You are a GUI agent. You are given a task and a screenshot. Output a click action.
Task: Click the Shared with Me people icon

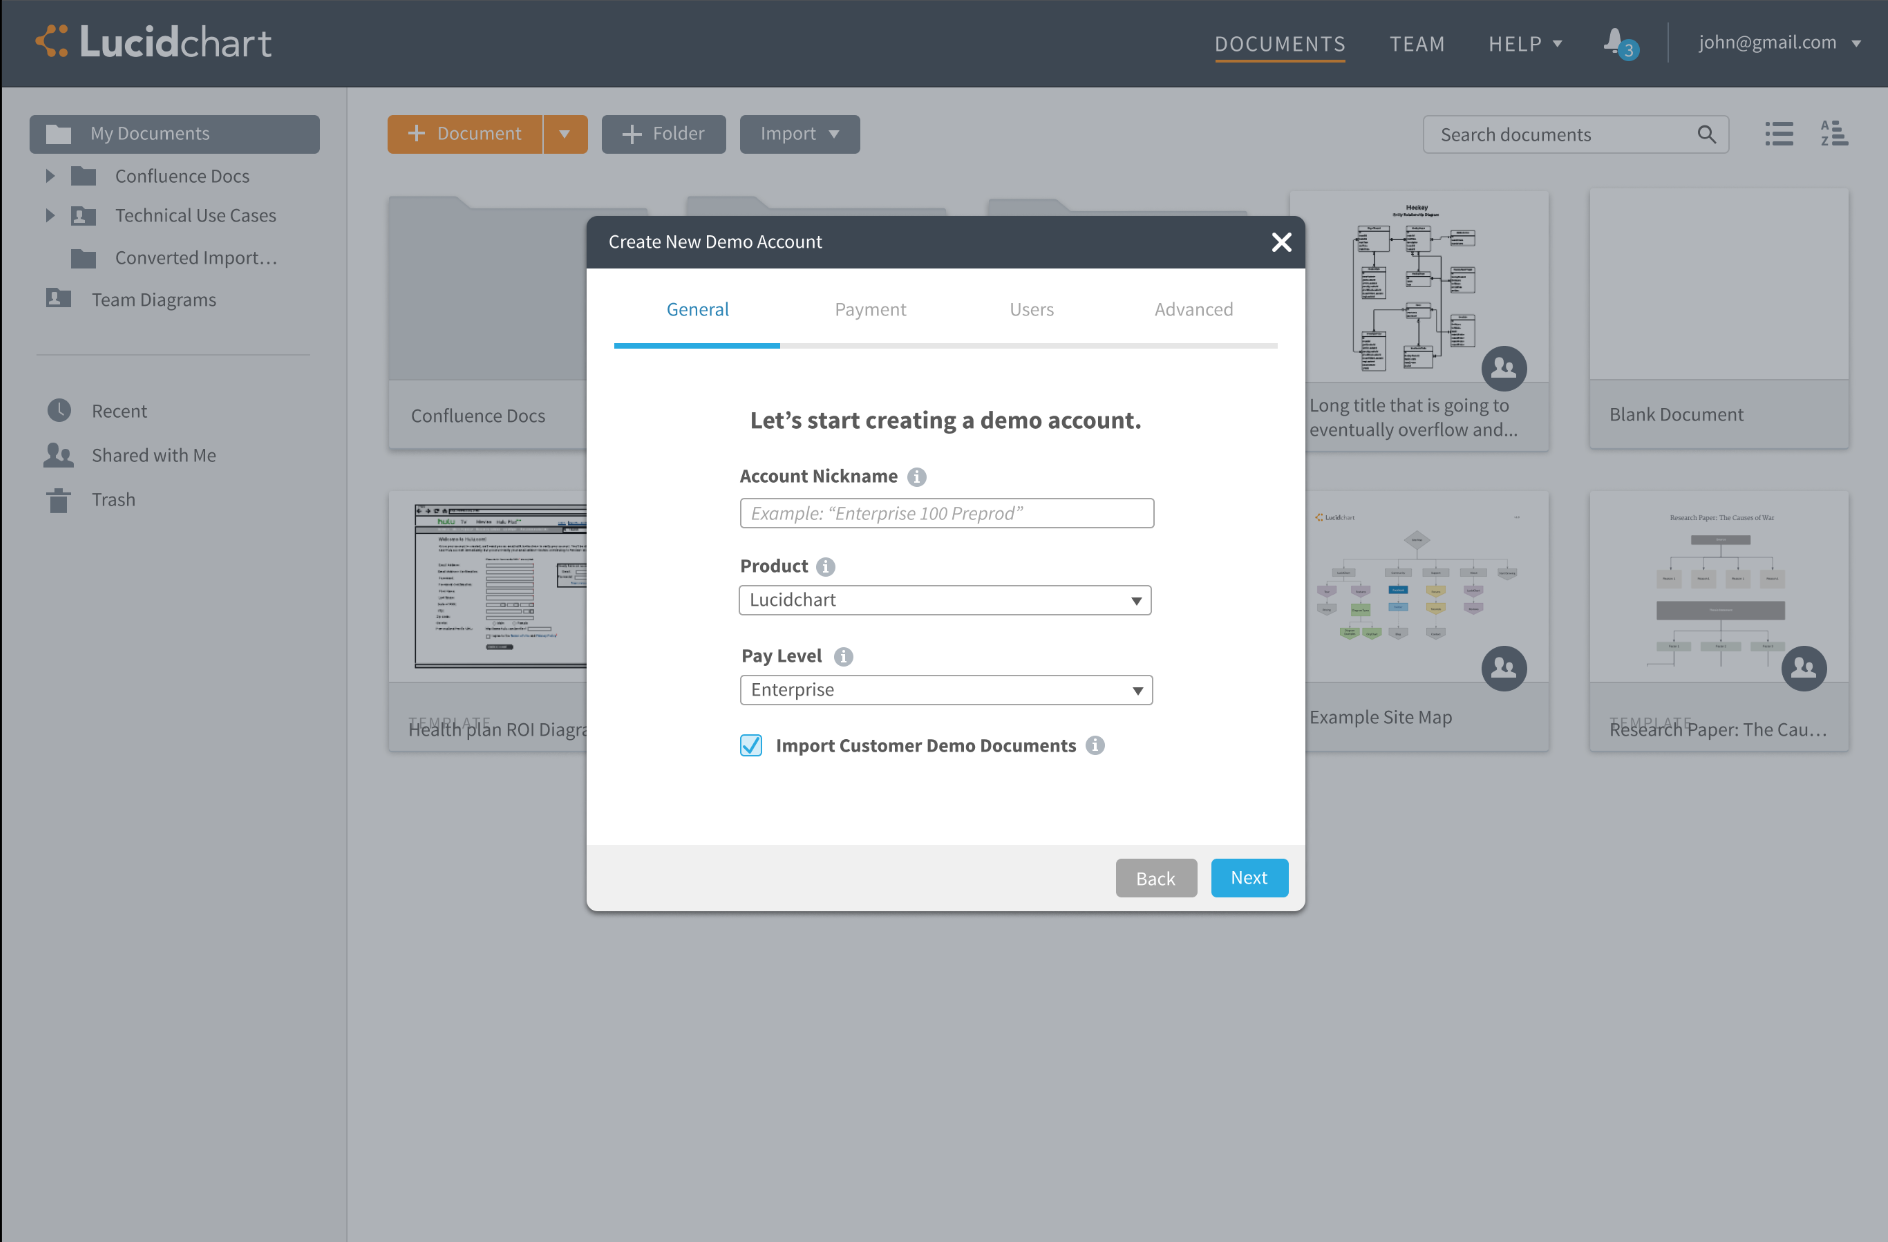click(59, 455)
